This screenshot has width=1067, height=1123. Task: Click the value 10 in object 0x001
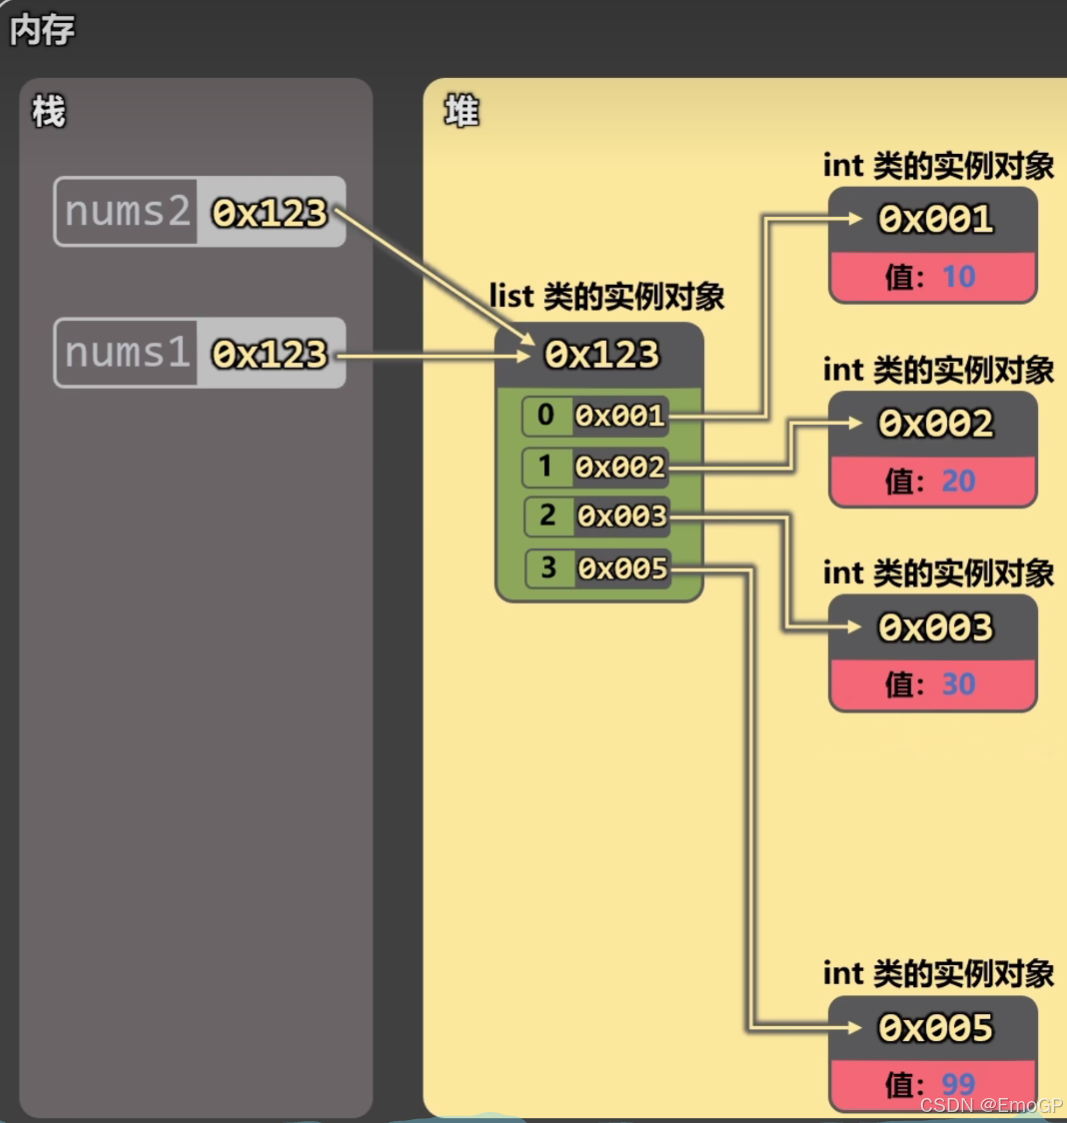pyautogui.click(x=959, y=276)
